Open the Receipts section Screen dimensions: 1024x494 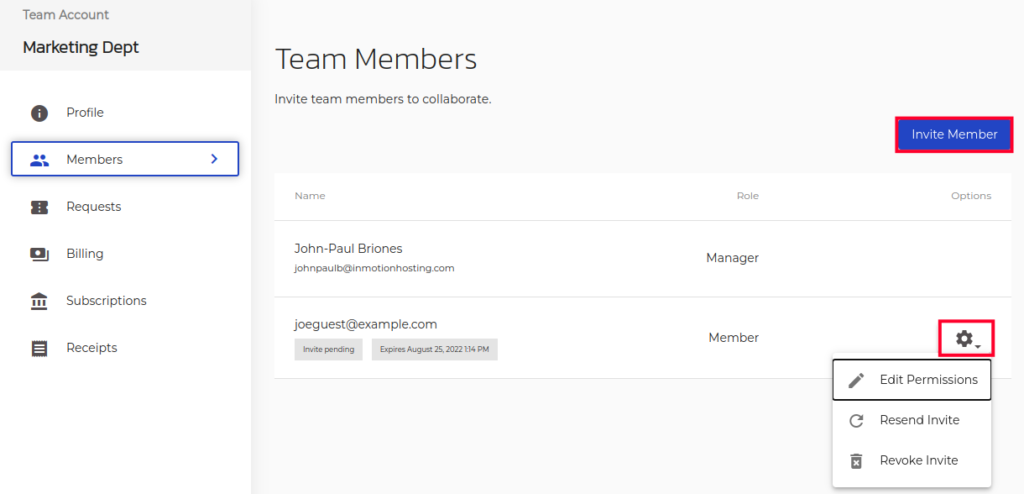(x=92, y=348)
